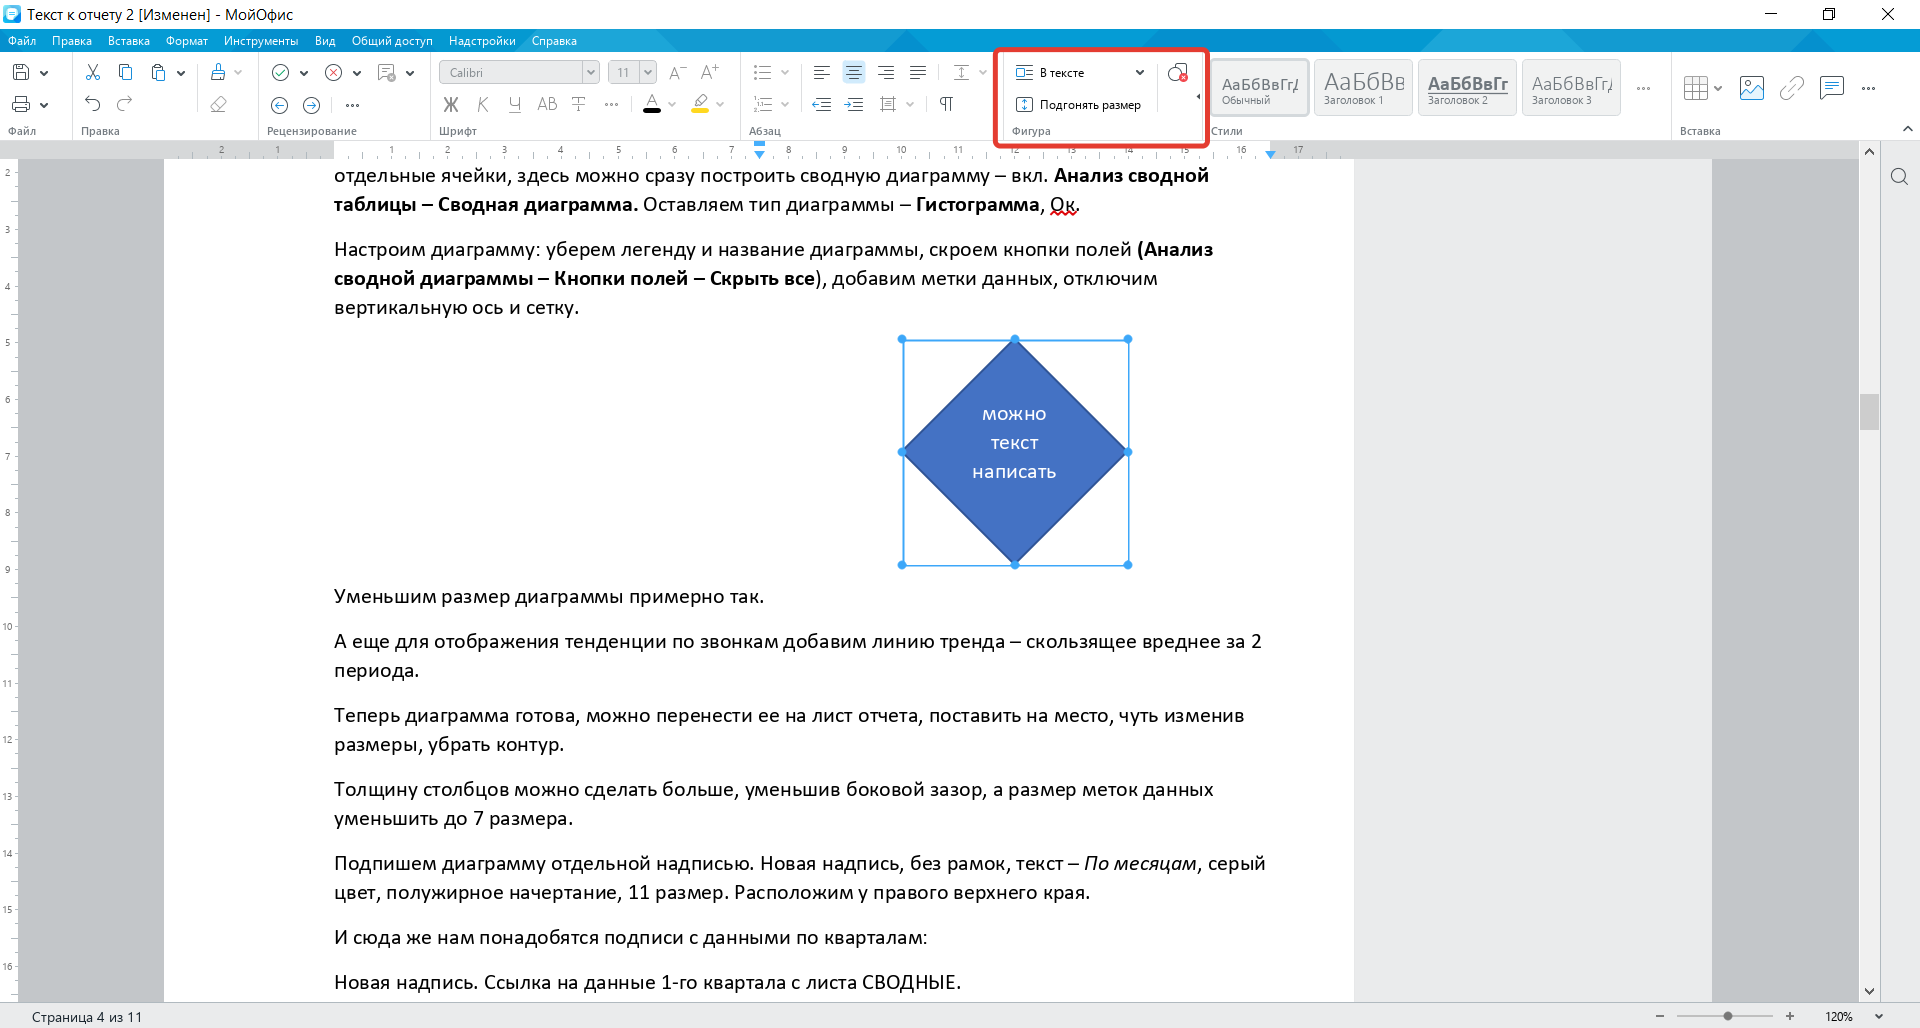Image resolution: width=1920 pixels, height=1028 pixels.
Task: Insert a comment with the speech bubble icon
Action: (1832, 88)
